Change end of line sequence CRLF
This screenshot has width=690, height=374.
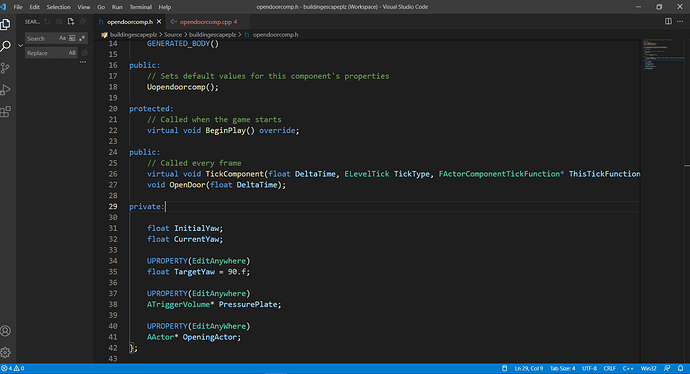609,368
